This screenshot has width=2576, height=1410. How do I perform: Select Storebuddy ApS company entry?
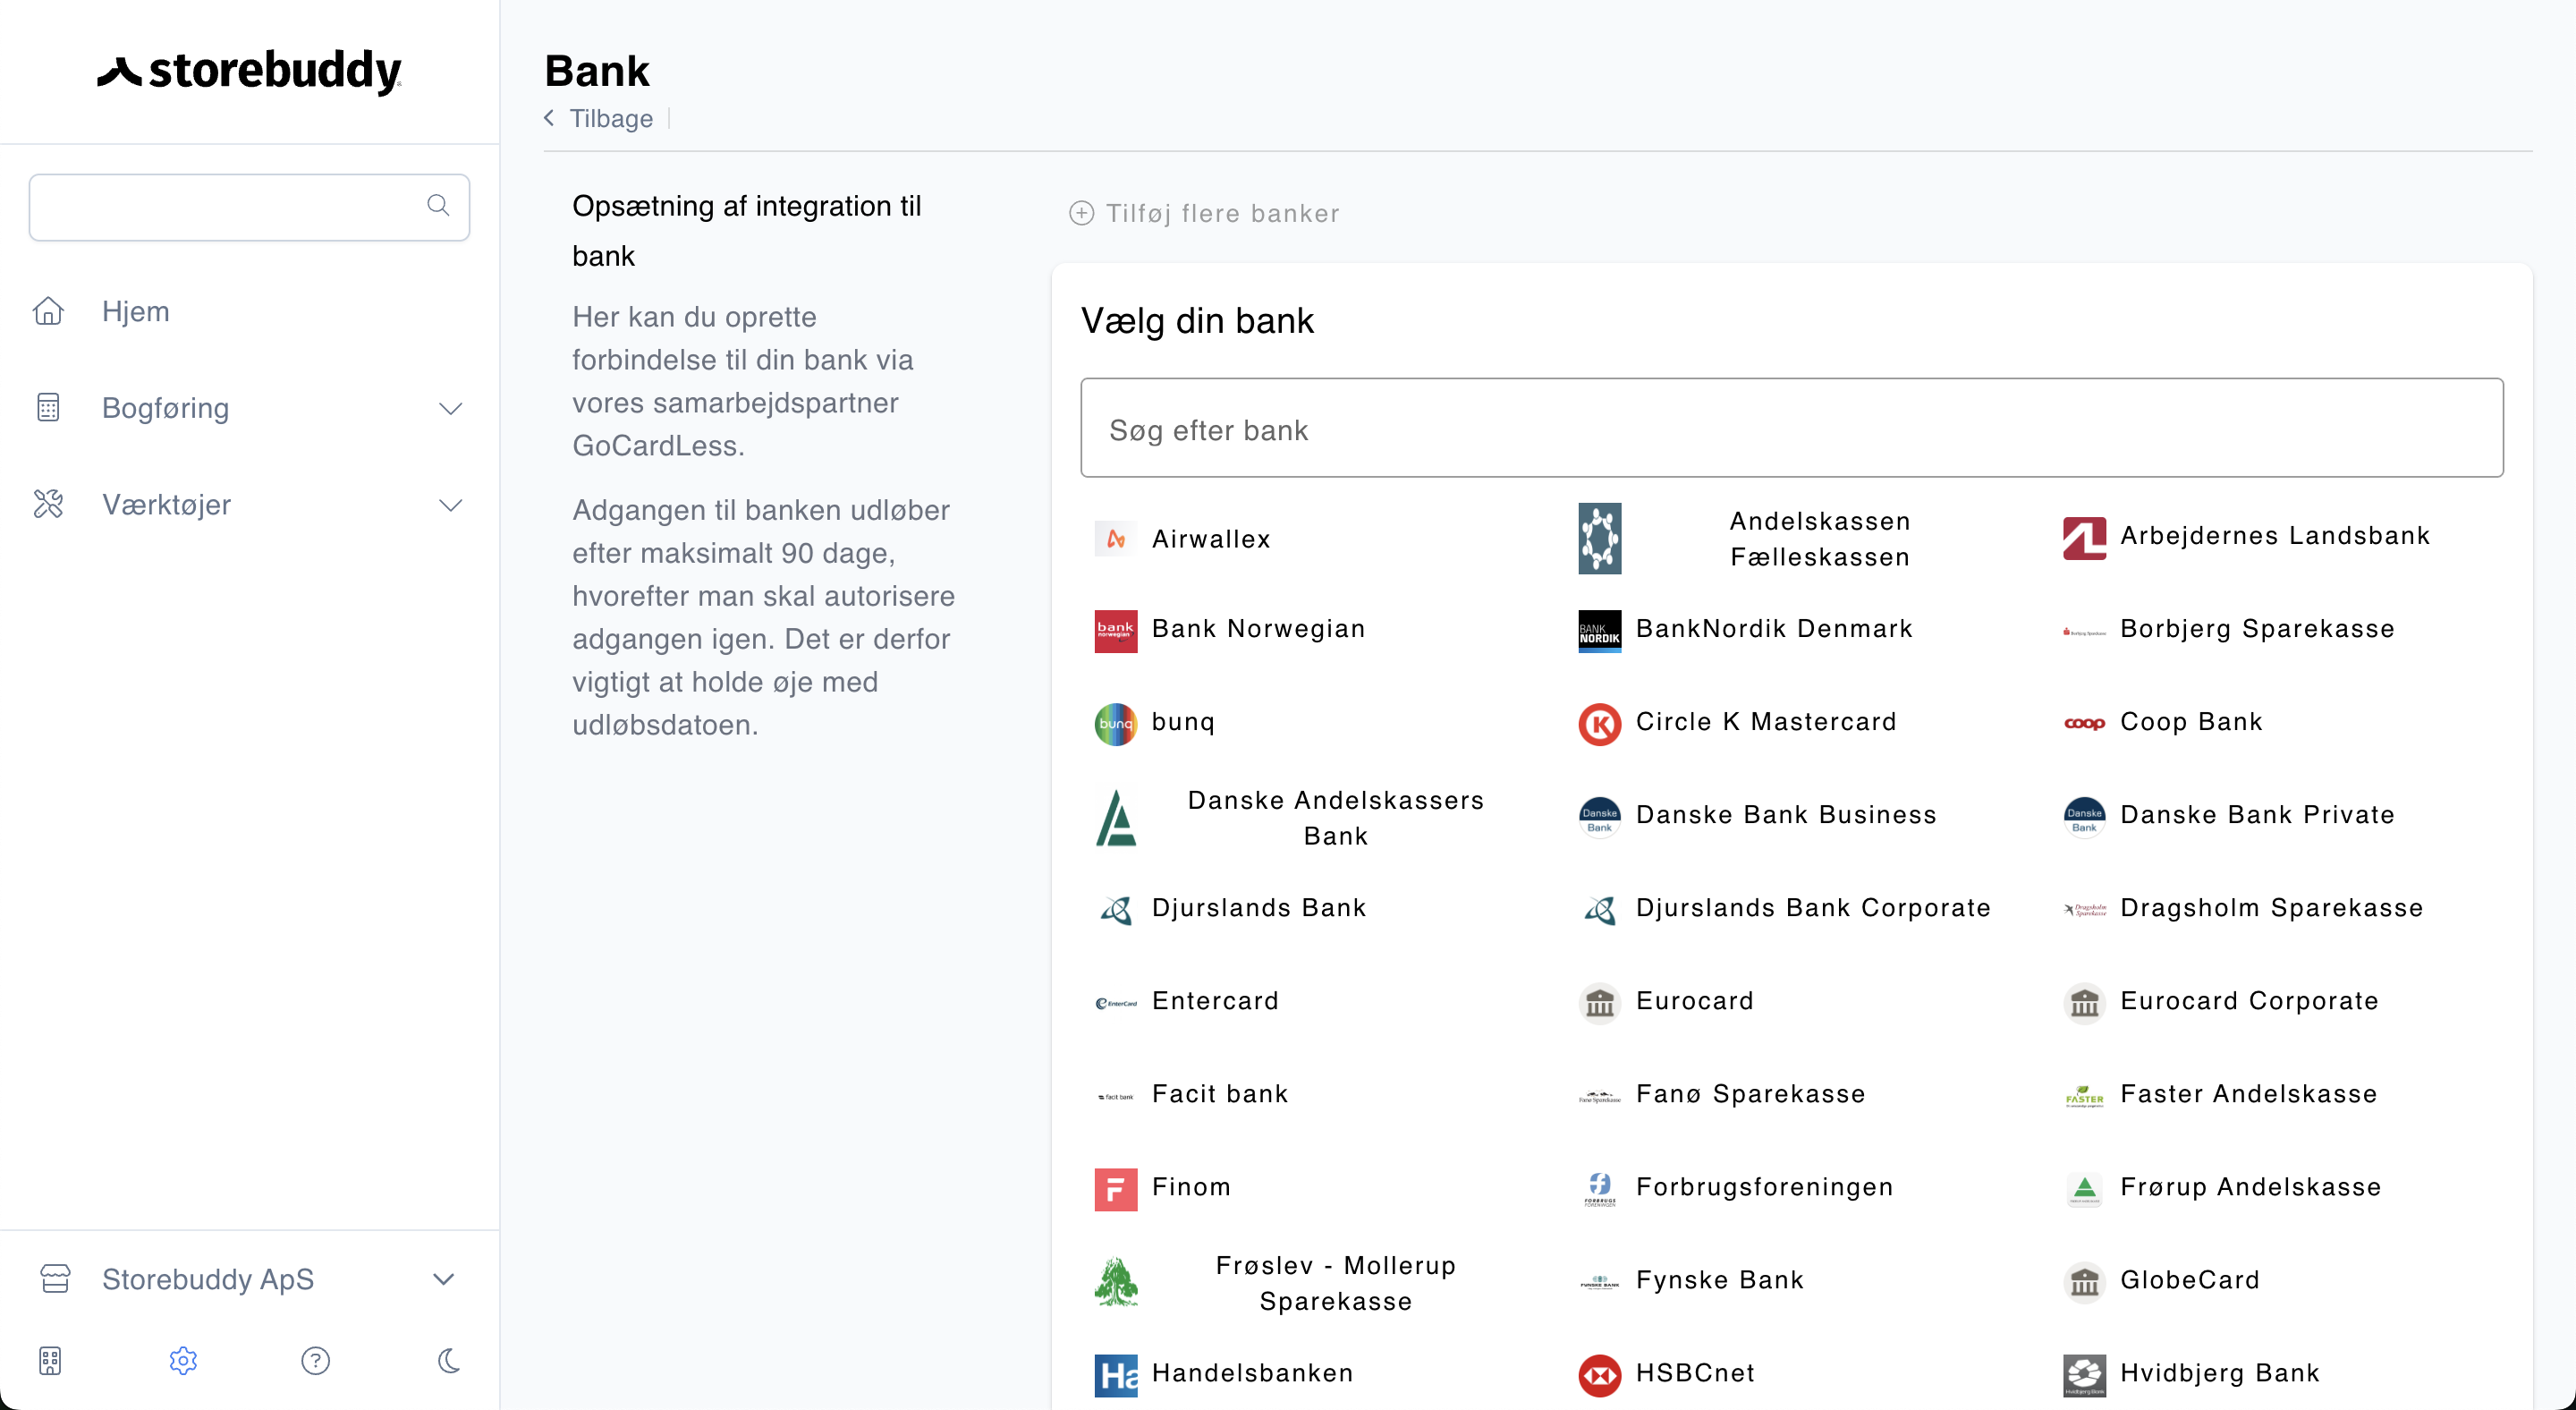tap(249, 1279)
